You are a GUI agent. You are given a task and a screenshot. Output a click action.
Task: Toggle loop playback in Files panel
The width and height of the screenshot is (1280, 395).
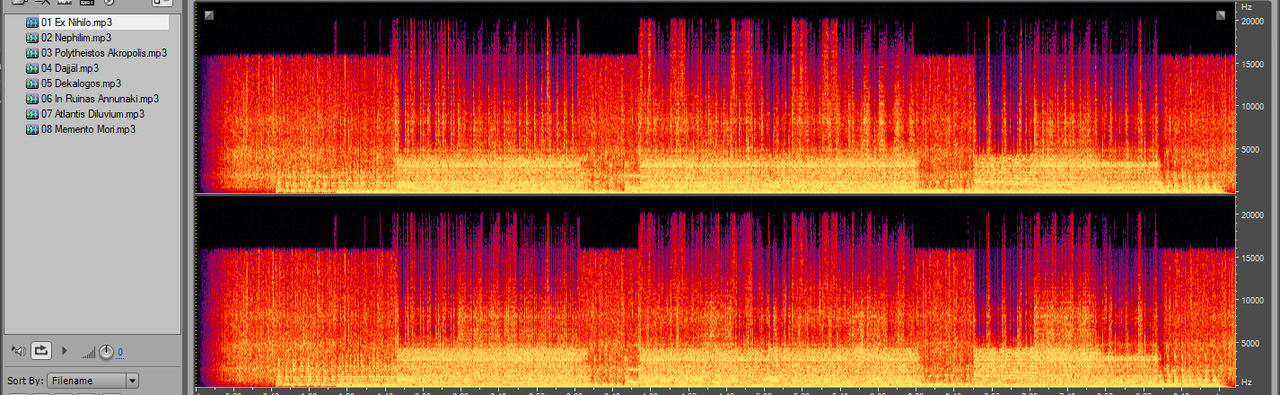(x=41, y=351)
